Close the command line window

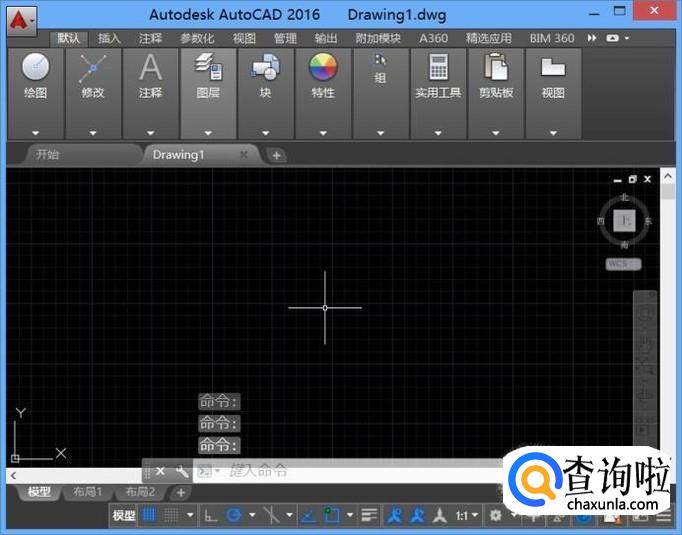click(x=160, y=471)
